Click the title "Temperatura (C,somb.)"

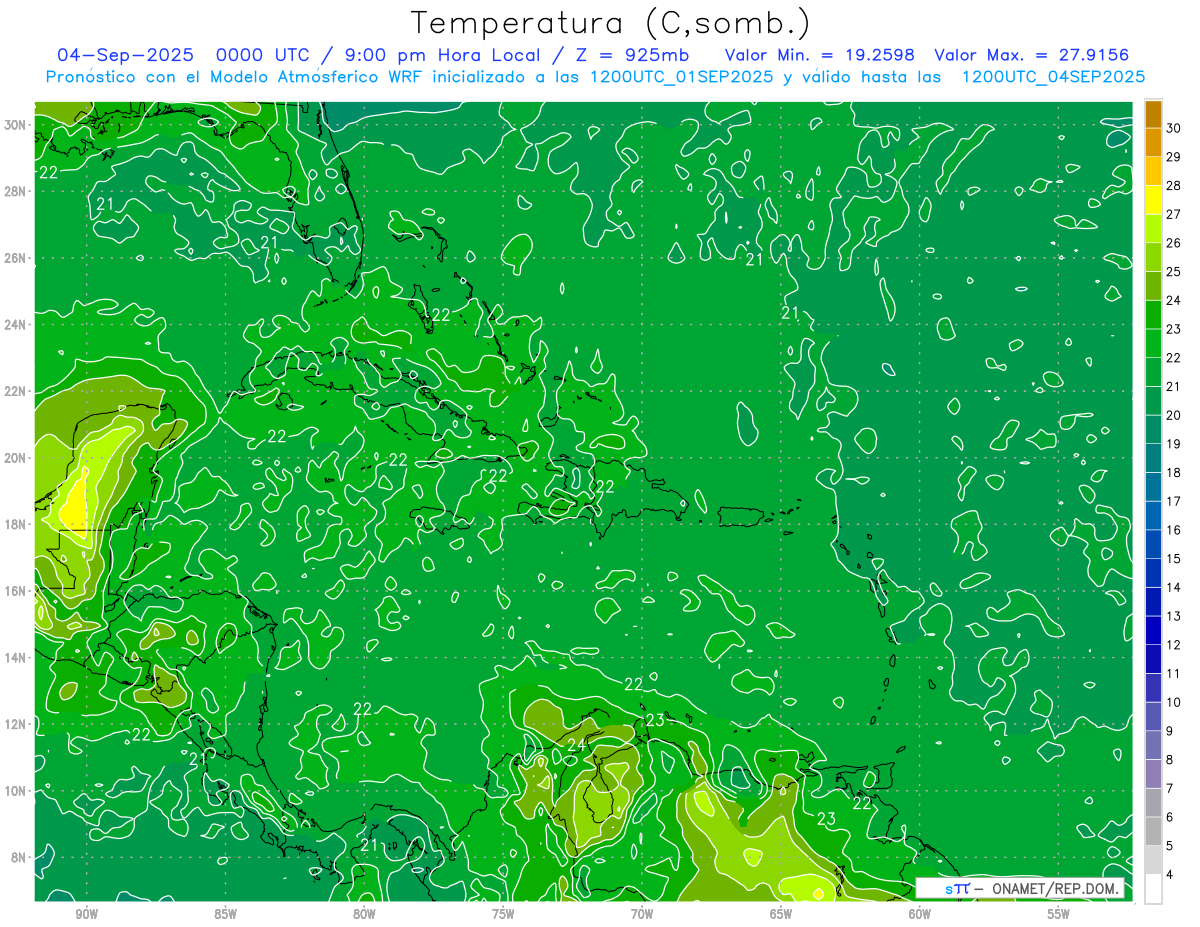[611, 23]
